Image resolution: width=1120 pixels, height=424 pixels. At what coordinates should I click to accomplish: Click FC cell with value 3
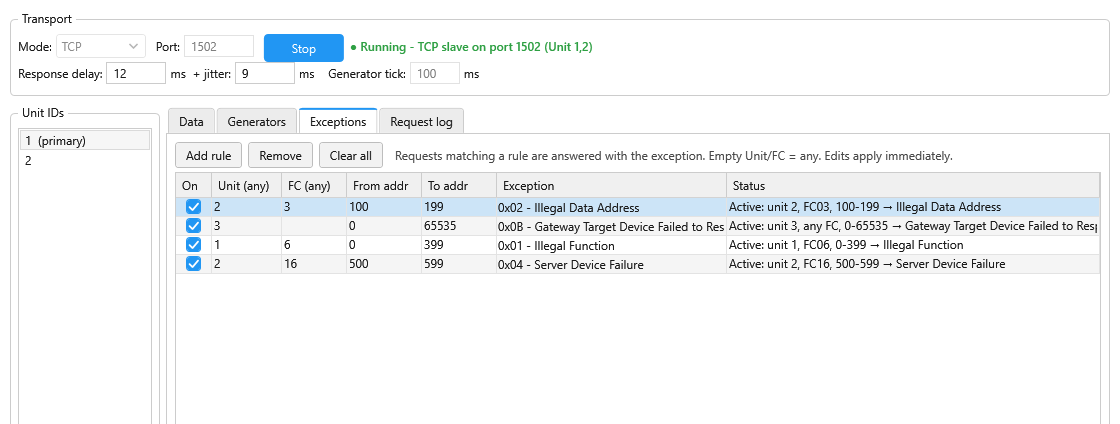pos(314,208)
